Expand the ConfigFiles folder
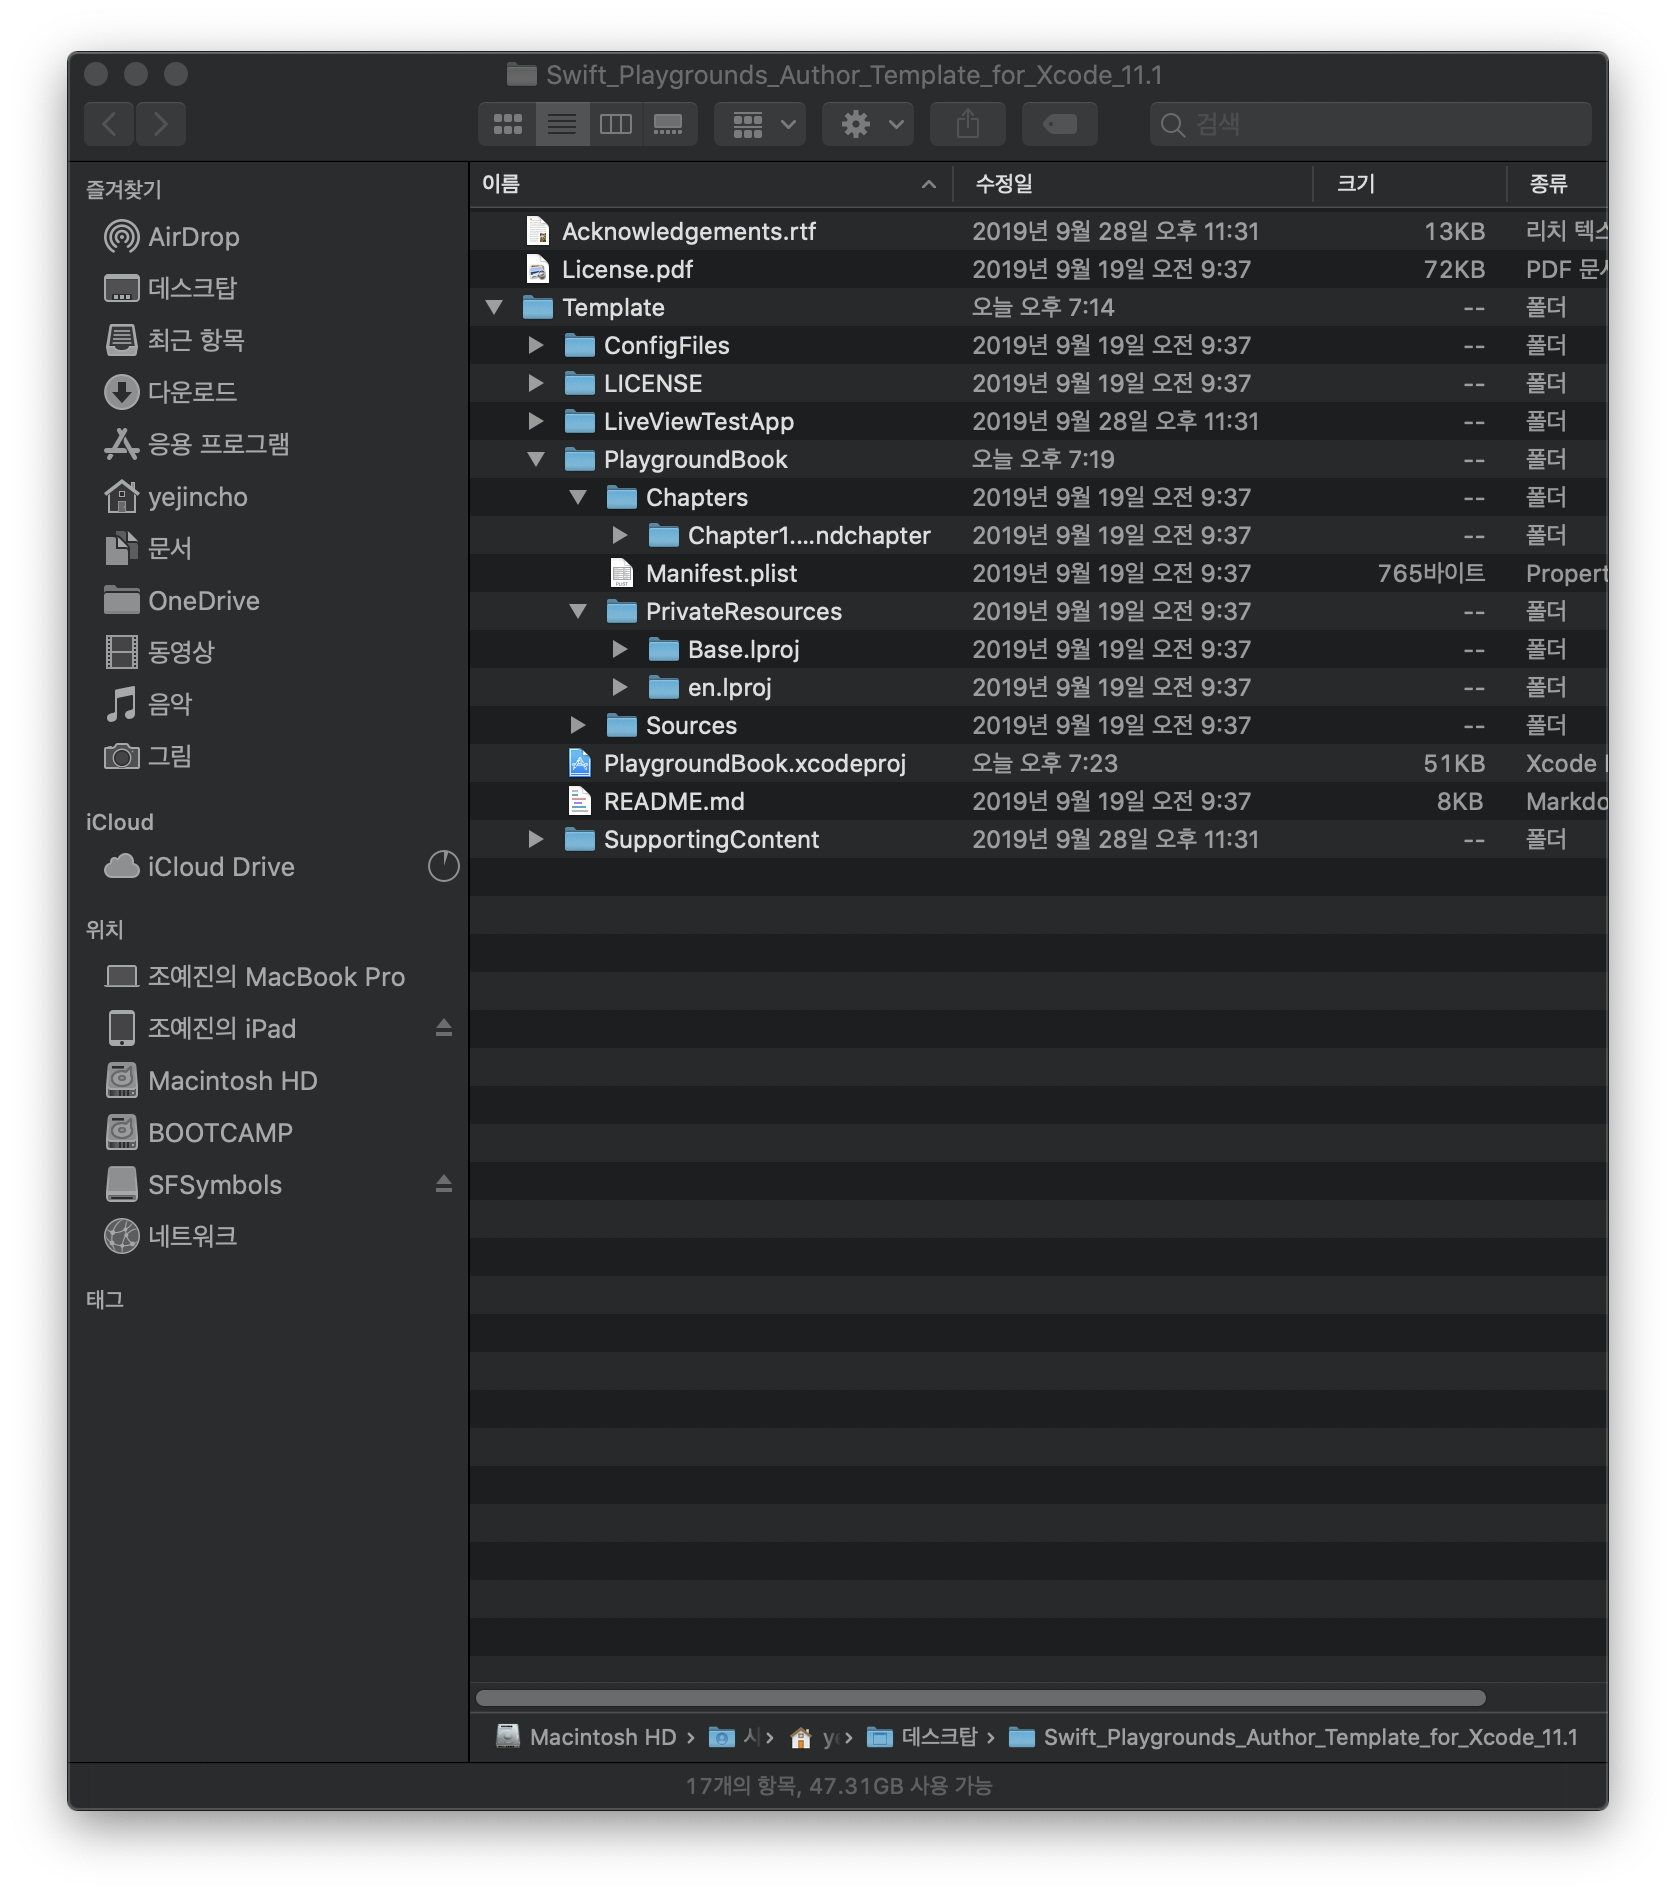Viewport: 1676px width, 1894px height. pos(536,345)
